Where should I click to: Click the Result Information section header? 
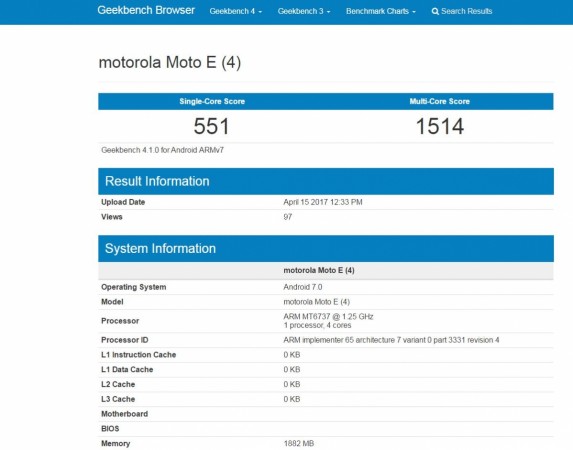(326, 181)
